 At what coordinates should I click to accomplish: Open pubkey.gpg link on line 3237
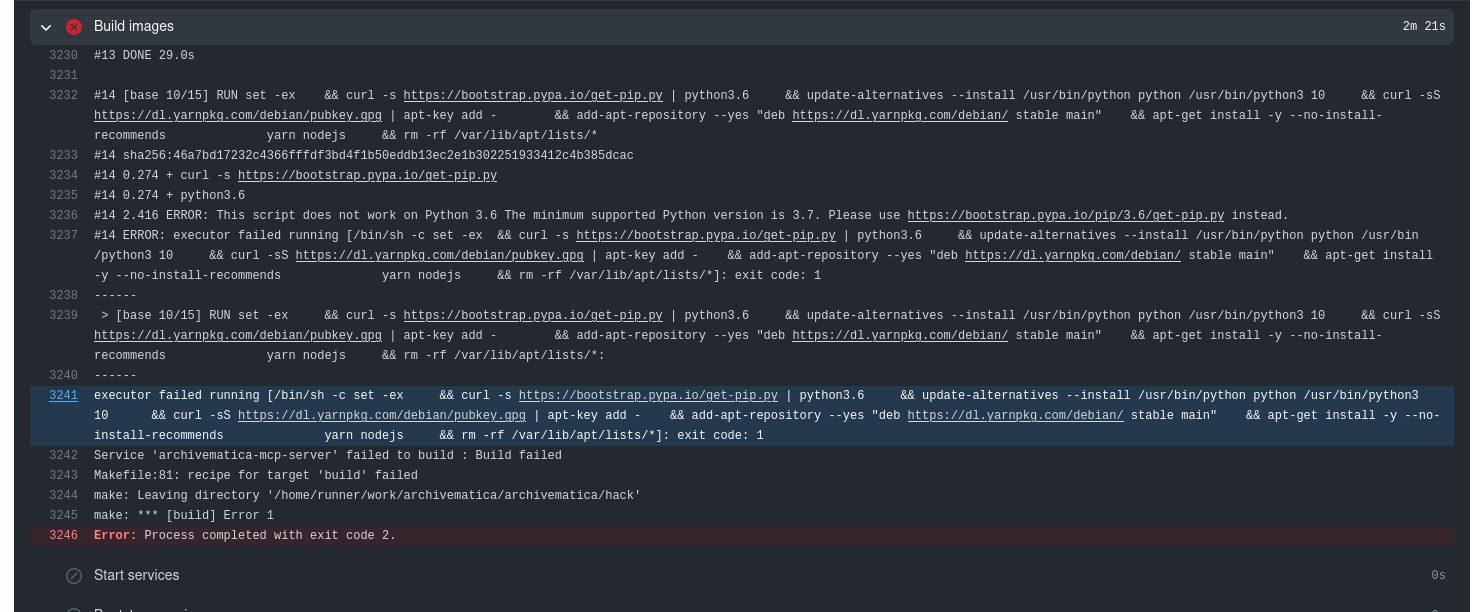[440, 256]
